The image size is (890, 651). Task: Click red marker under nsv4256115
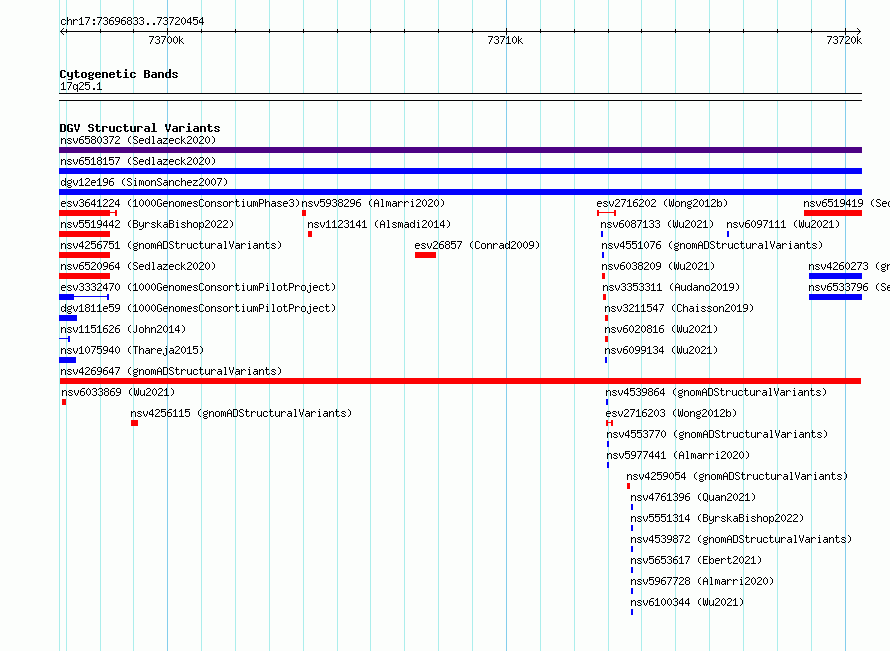click(135, 423)
